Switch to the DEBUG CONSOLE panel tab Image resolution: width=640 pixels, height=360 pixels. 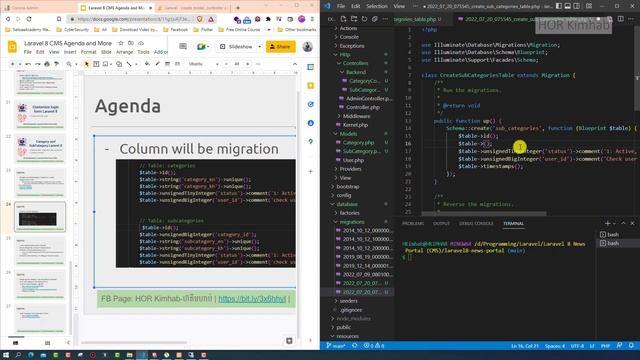[476, 224]
